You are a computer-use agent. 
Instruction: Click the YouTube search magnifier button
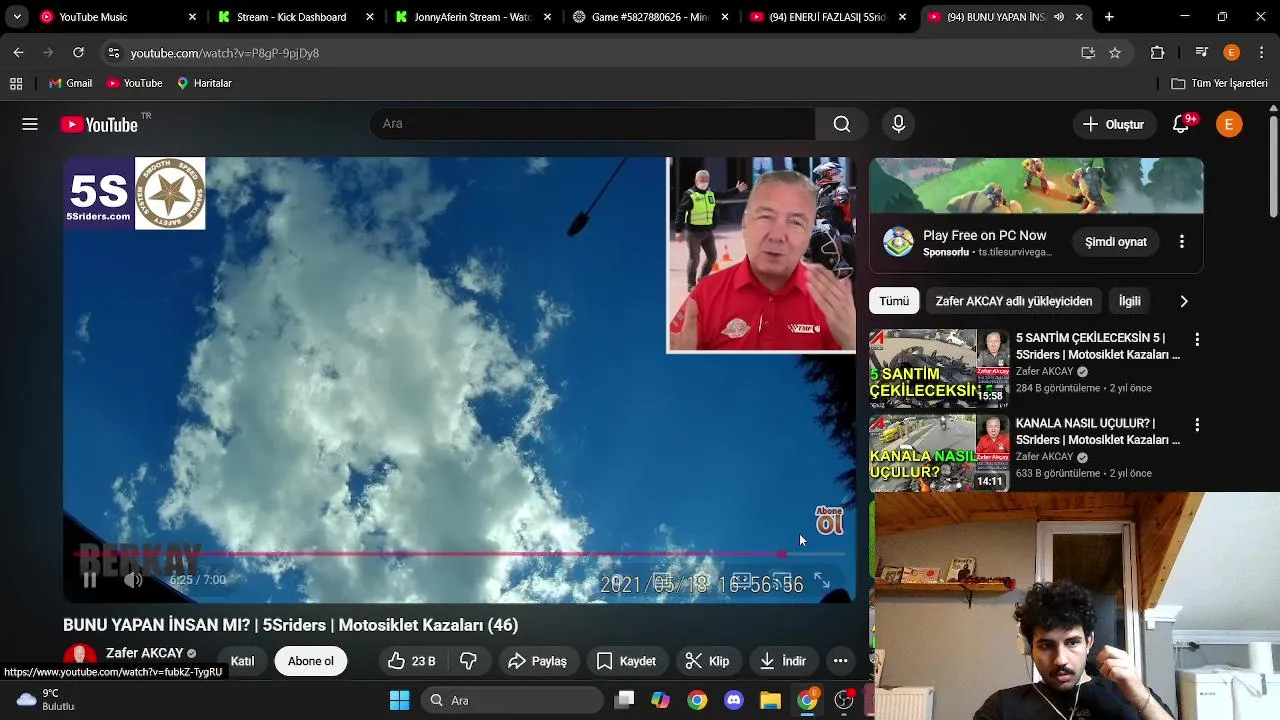click(x=842, y=124)
